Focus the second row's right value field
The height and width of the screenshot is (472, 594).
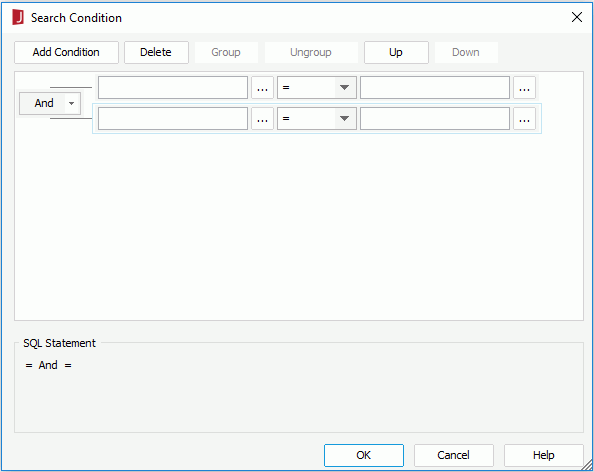pyautogui.click(x=435, y=119)
